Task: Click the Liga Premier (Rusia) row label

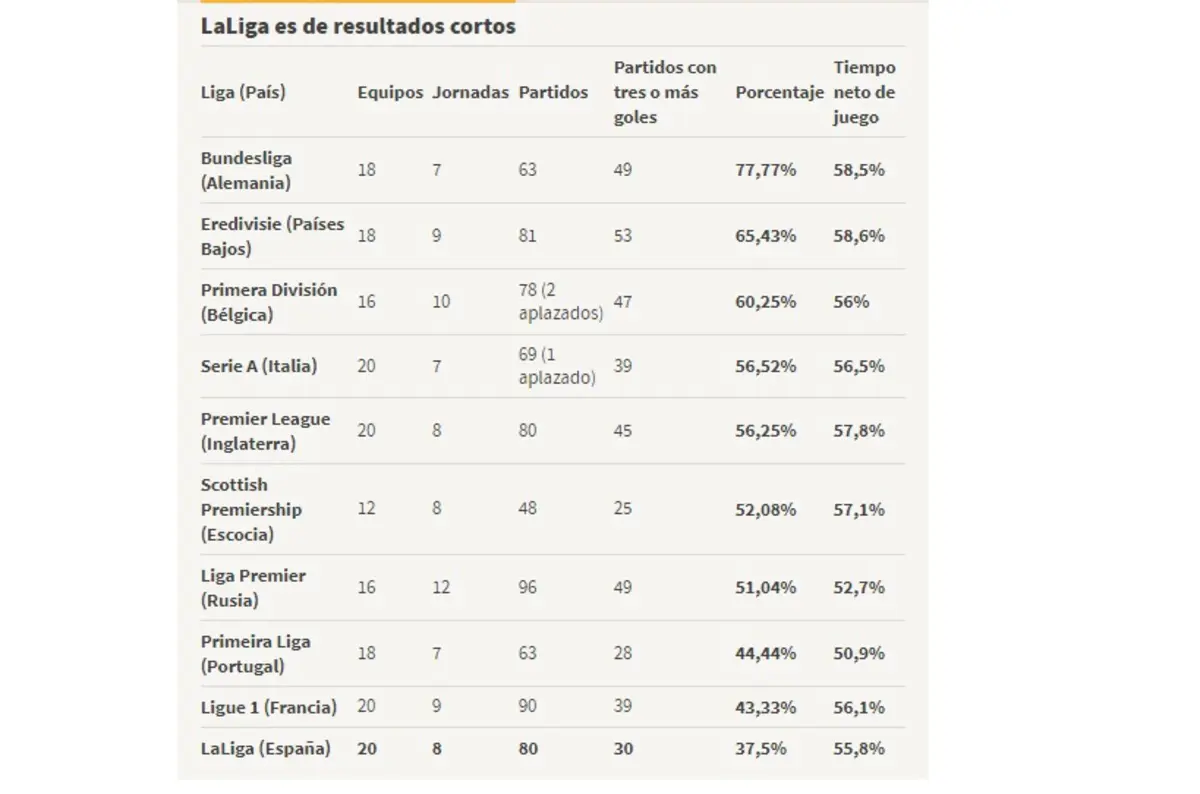Action: pos(253,588)
